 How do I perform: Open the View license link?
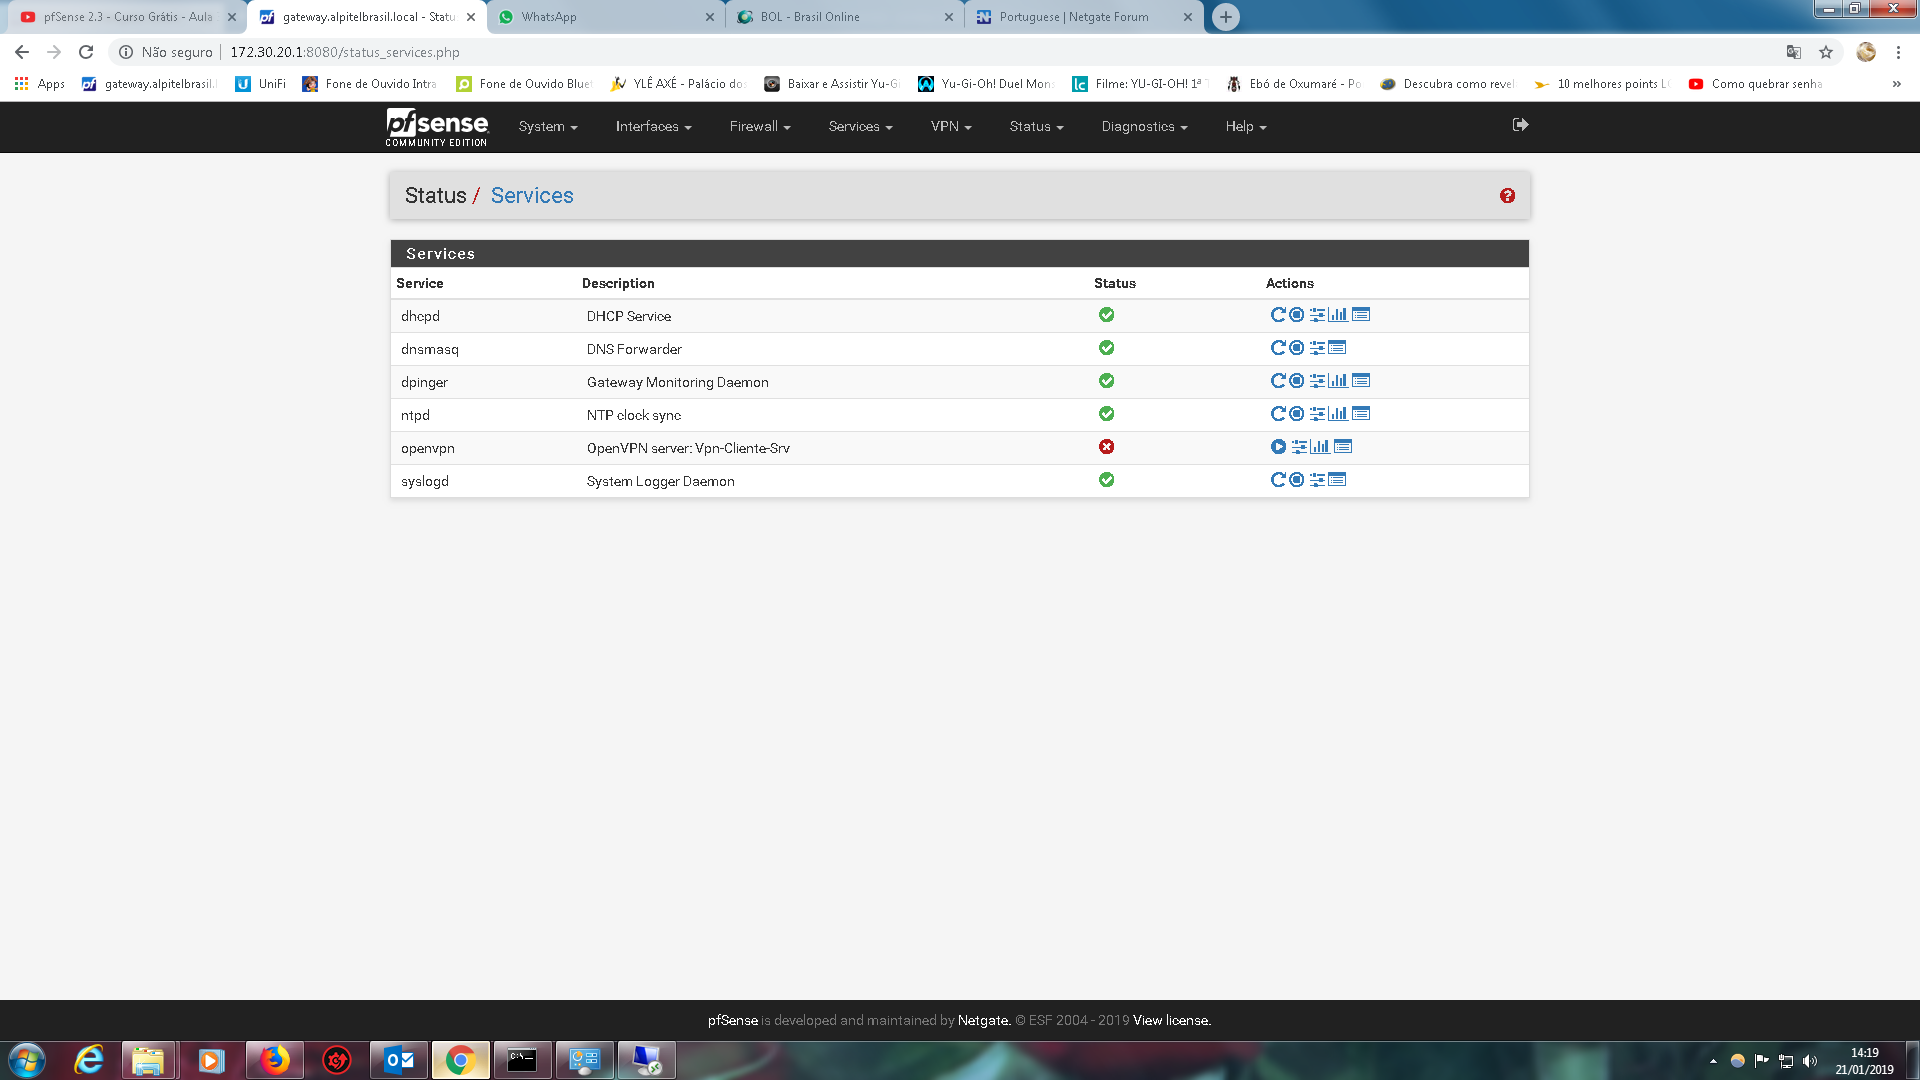click(x=1171, y=1021)
